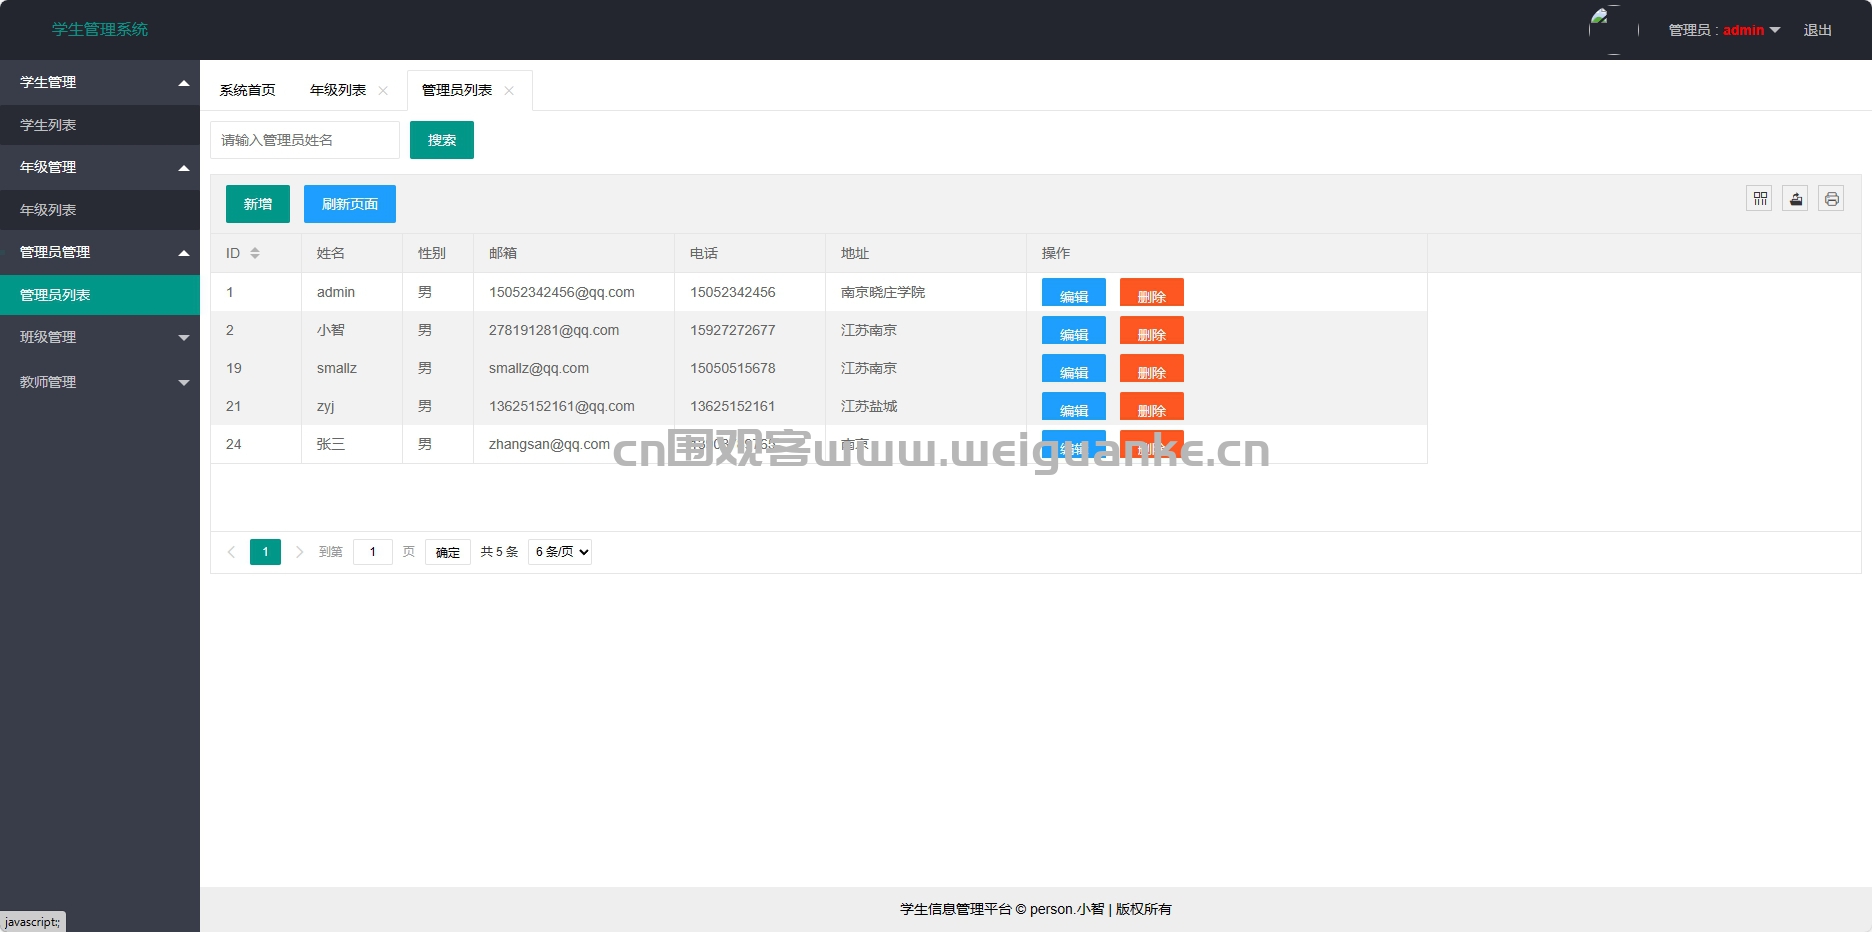Focus the administrator name search field
Viewport: 1872px width, 932px height.
point(304,140)
